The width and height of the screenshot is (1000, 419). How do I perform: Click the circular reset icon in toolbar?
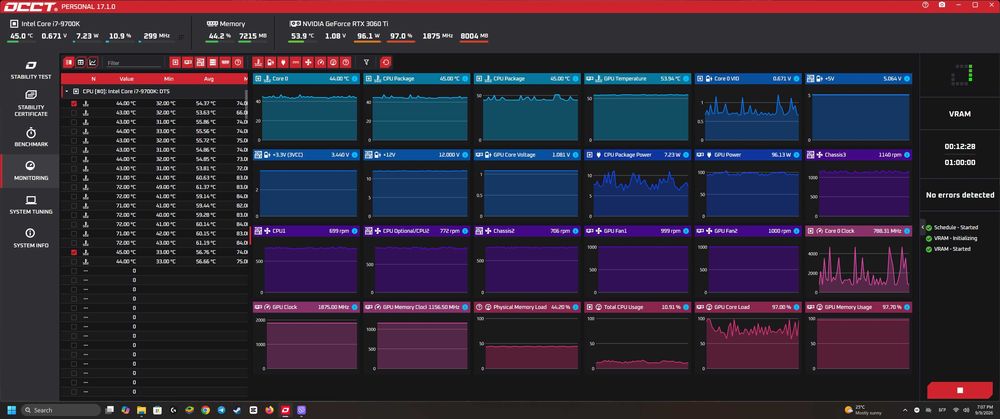click(x=385, y=62)
